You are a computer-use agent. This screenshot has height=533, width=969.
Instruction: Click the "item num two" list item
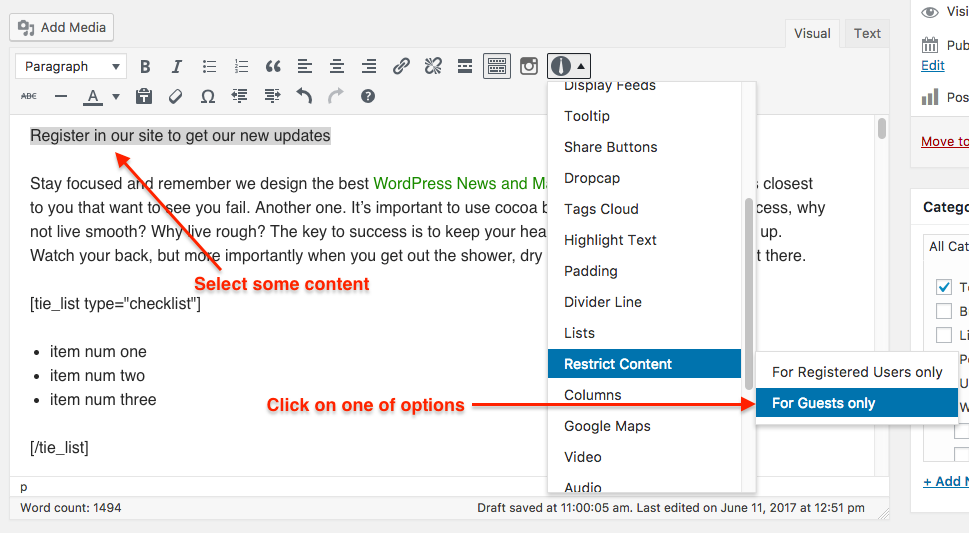coord(97,375)
